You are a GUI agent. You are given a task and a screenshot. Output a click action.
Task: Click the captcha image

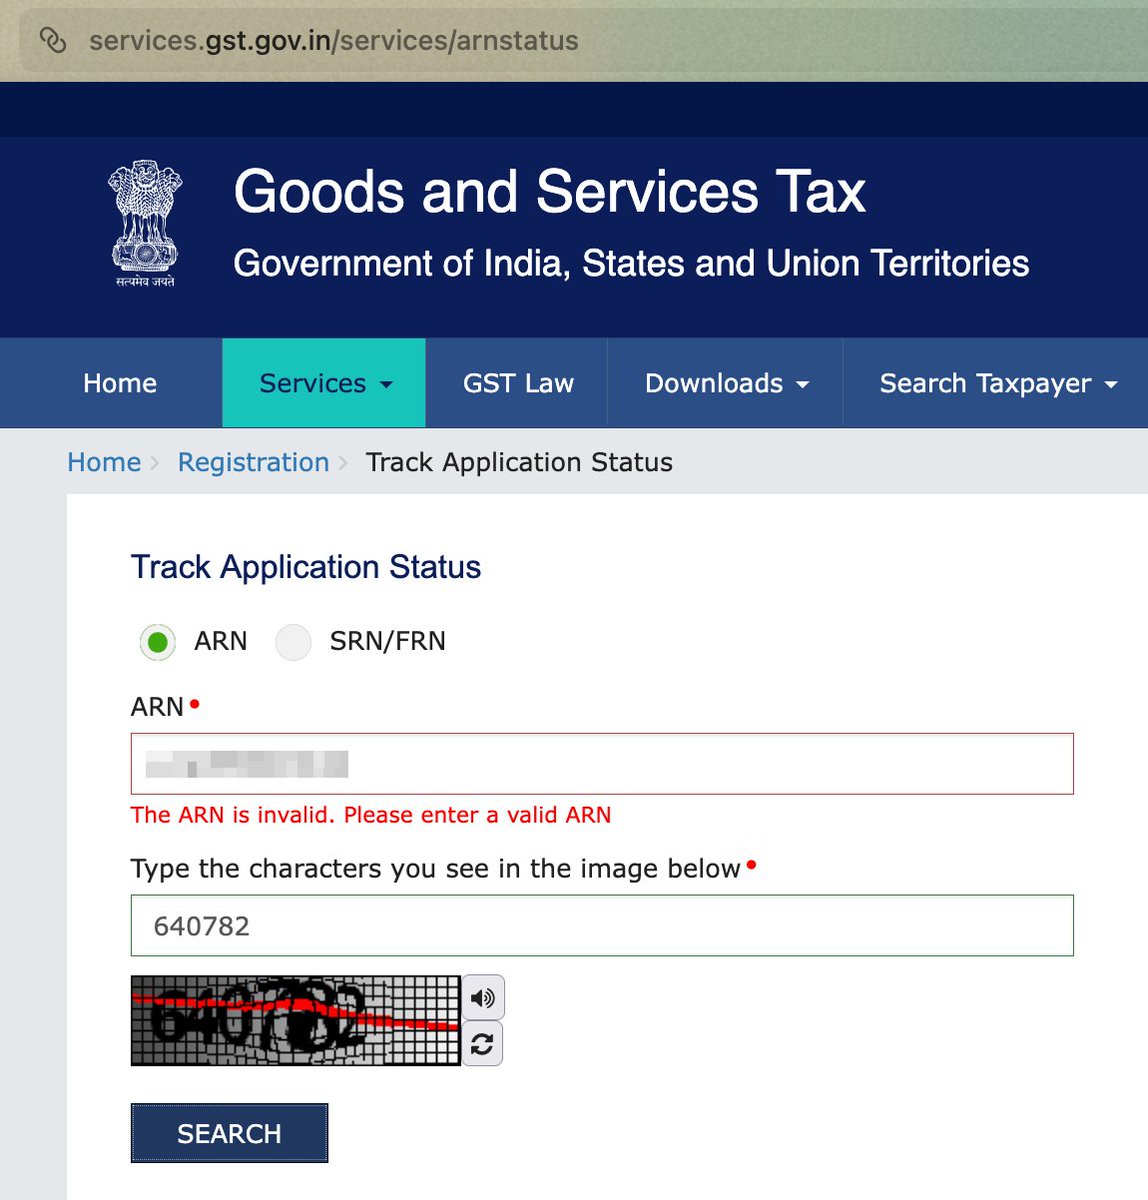coord(295,1021)
